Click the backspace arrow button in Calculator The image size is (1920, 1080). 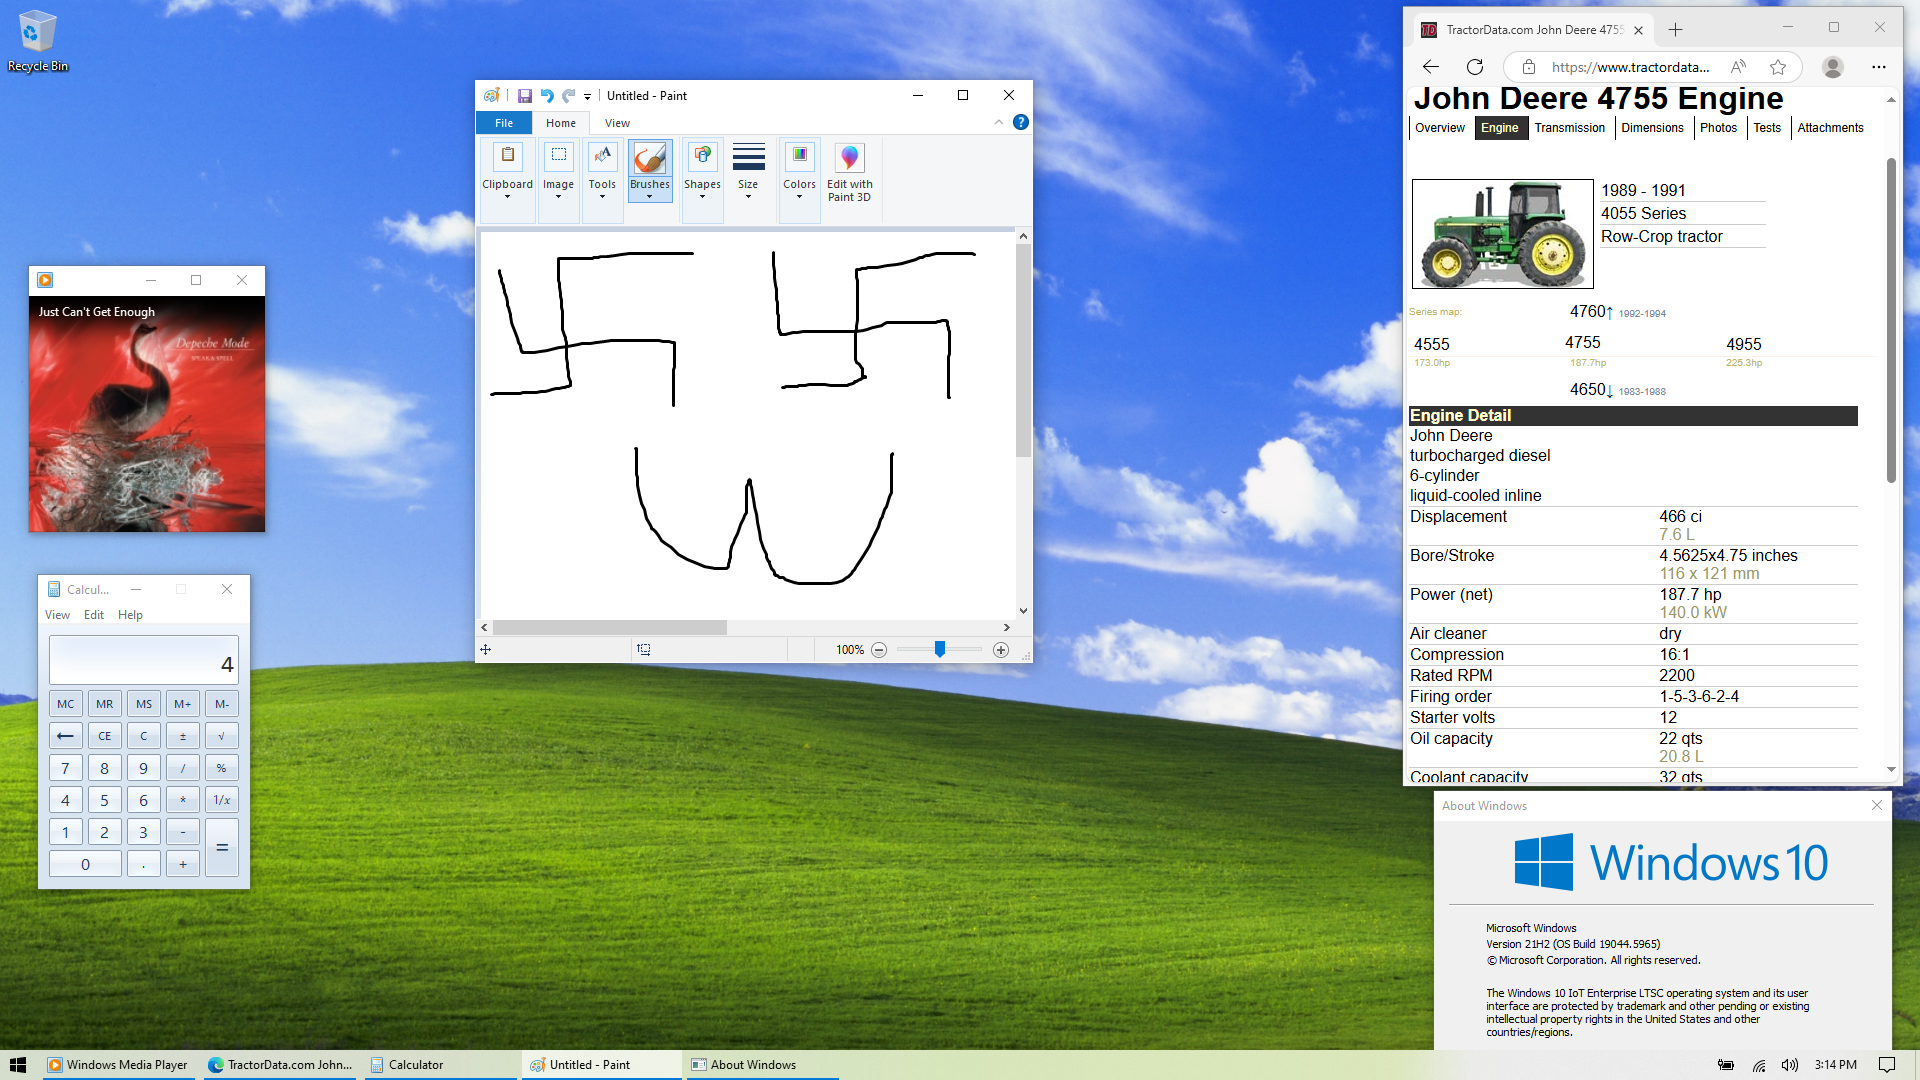click(x=66, y=736)
